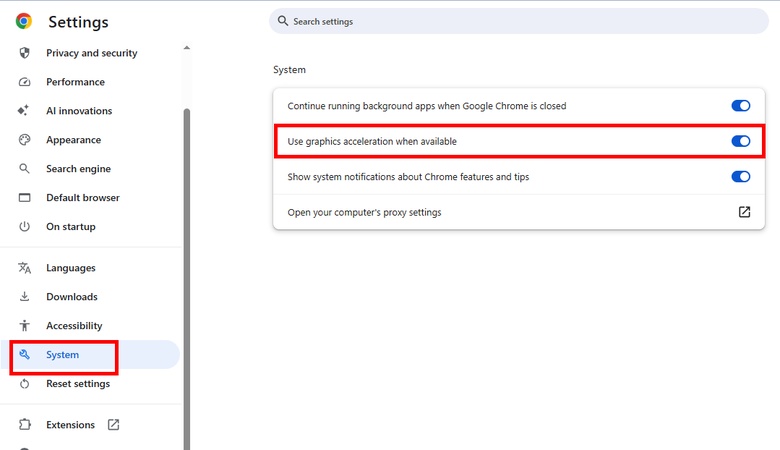Click the AI innovations sparkle icon
Screen dimensions: 780x450
[23, 110]
